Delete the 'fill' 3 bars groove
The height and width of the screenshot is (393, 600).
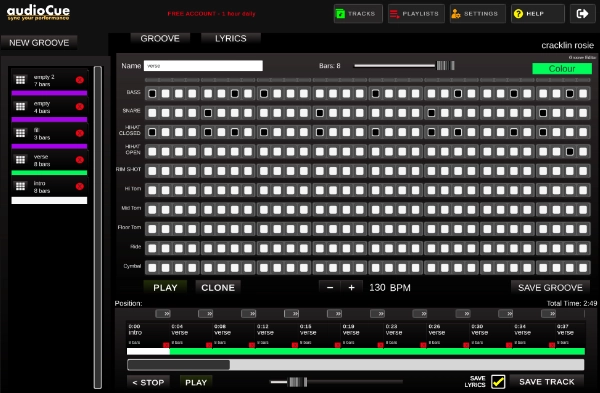[x=80, y=133]
